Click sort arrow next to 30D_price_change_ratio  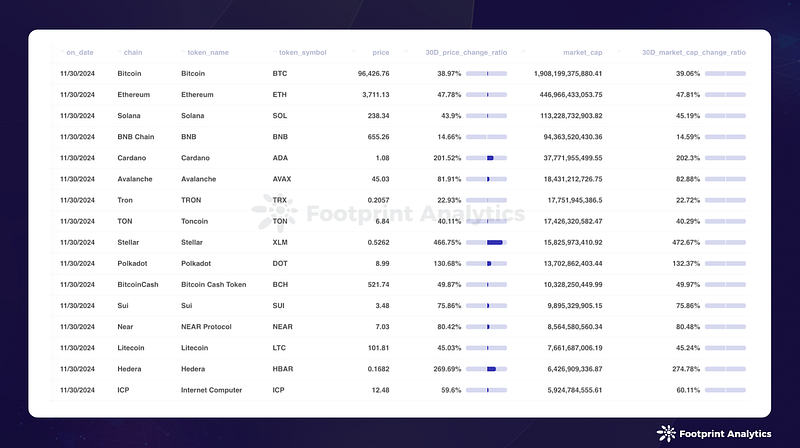click(x=406, y=52)
